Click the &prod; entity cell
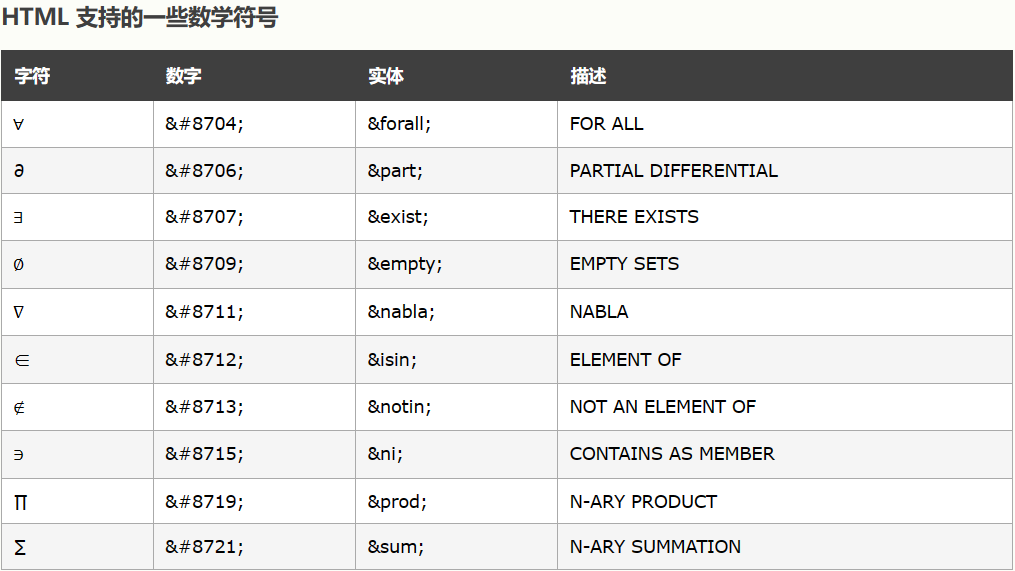Image resolution: width=1015 pixels, height=571 pixels. click(397, 502)
